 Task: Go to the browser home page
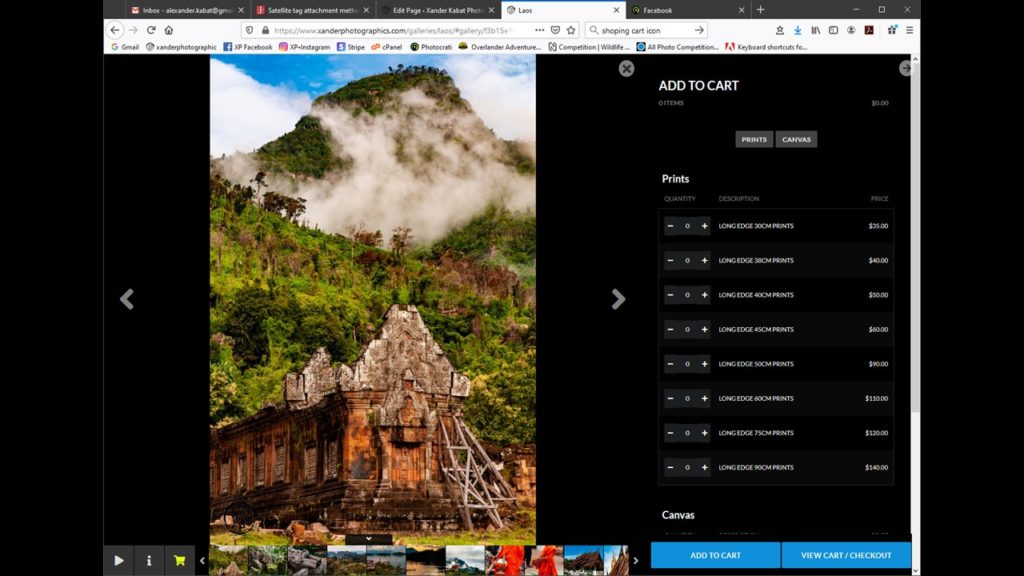click(x=168, y=30)
